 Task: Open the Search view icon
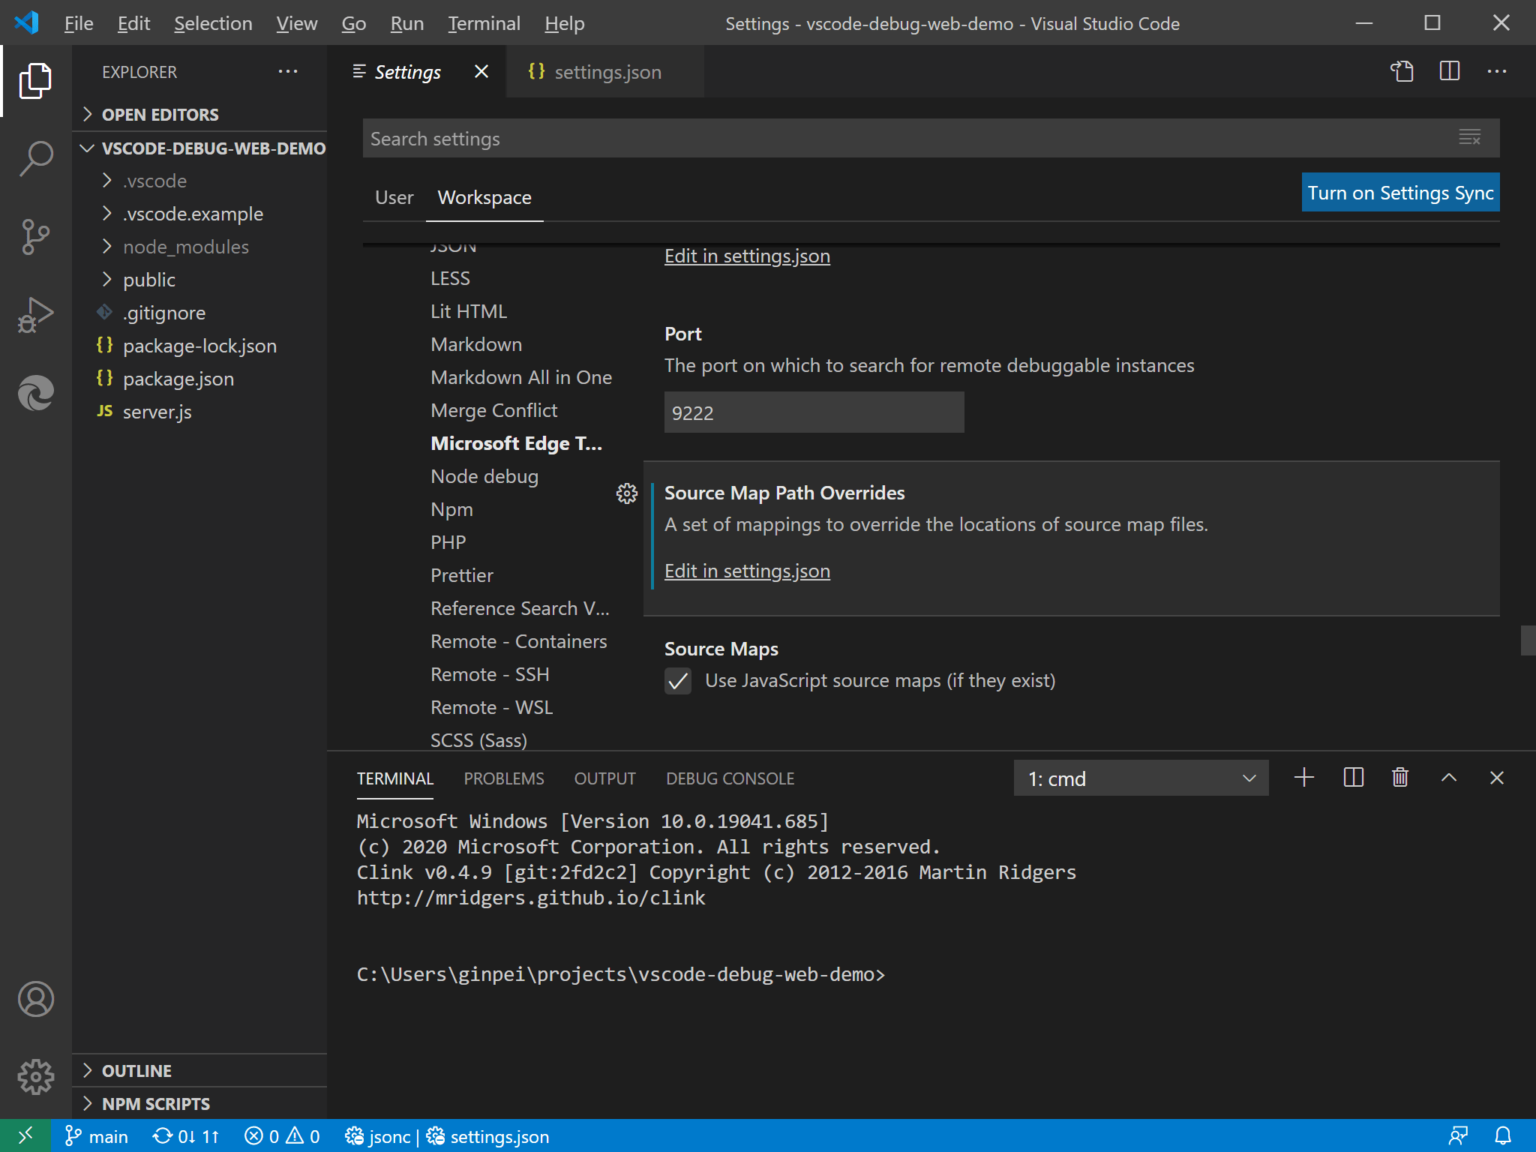[x=36, y=158]
